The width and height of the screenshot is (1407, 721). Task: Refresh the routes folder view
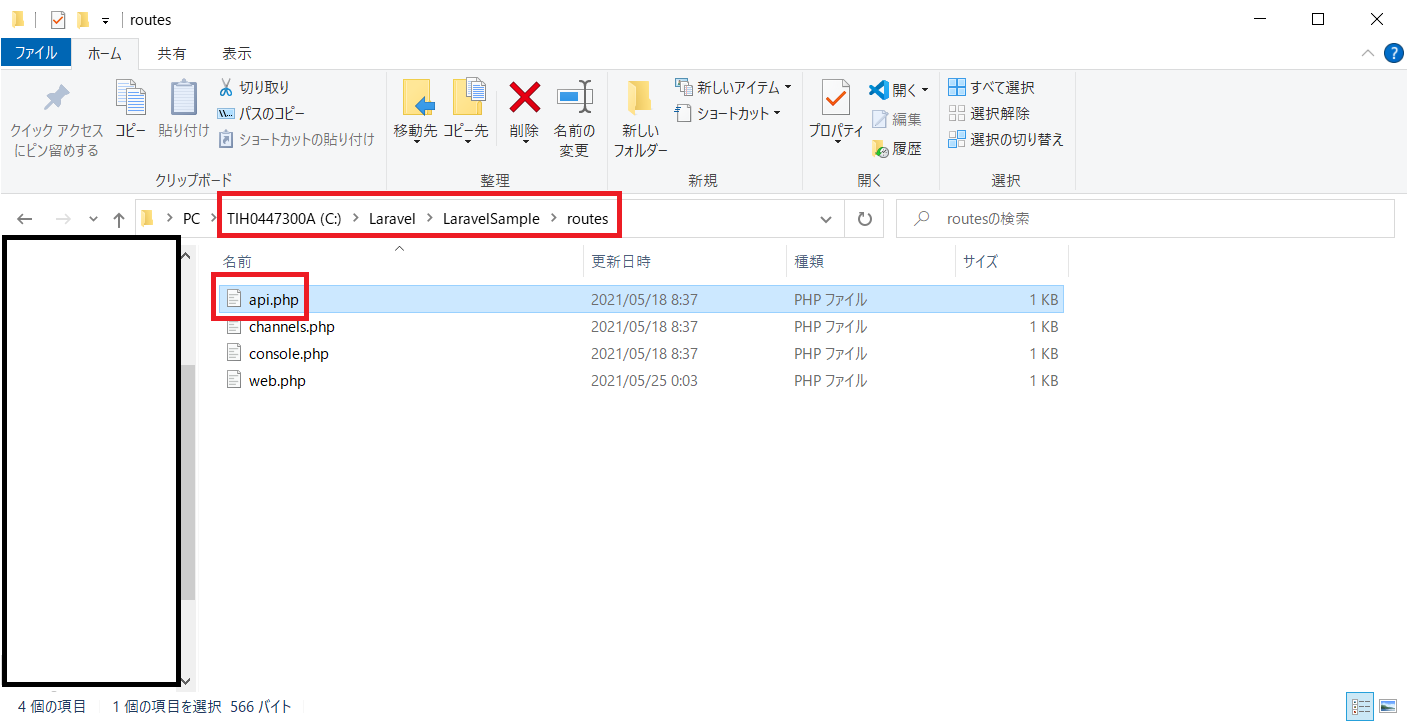tap(865, 219)
